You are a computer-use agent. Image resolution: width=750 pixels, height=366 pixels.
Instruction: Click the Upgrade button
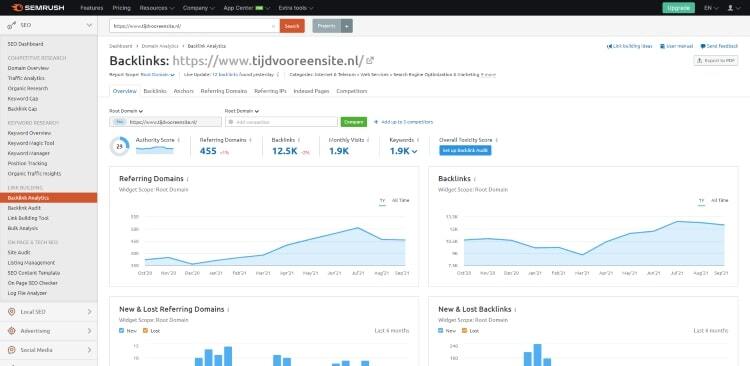coord(678,8)
